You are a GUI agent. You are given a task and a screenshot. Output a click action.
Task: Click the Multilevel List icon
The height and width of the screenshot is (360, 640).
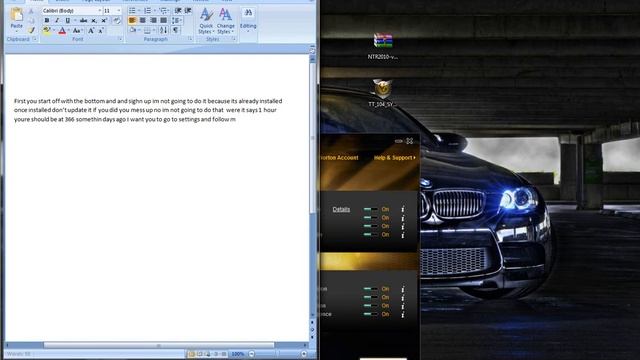pos(163,11)
